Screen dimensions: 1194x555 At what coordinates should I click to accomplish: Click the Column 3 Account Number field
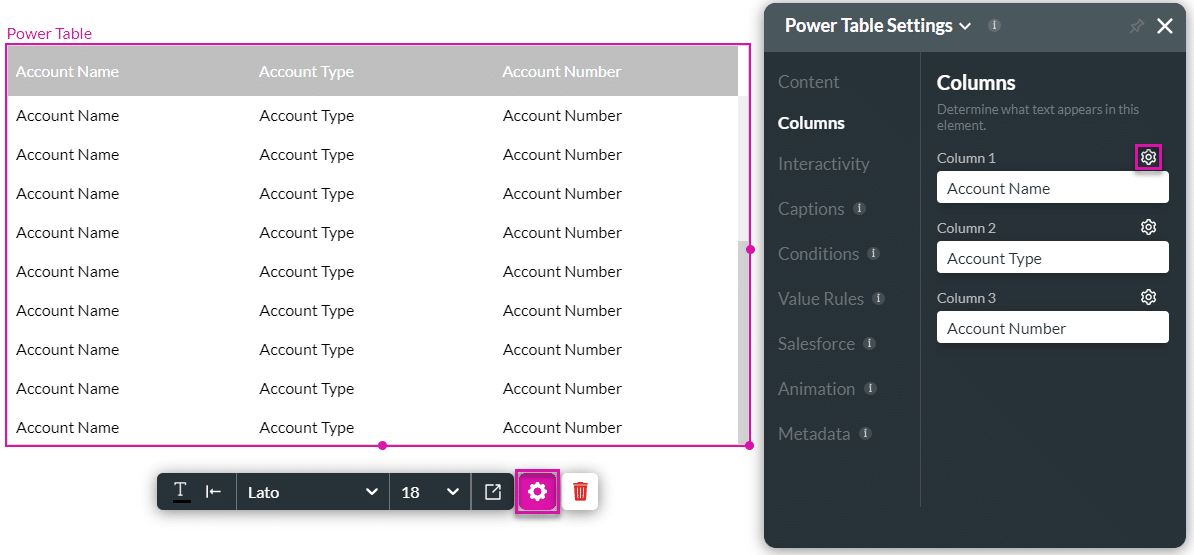point(1052,328)
